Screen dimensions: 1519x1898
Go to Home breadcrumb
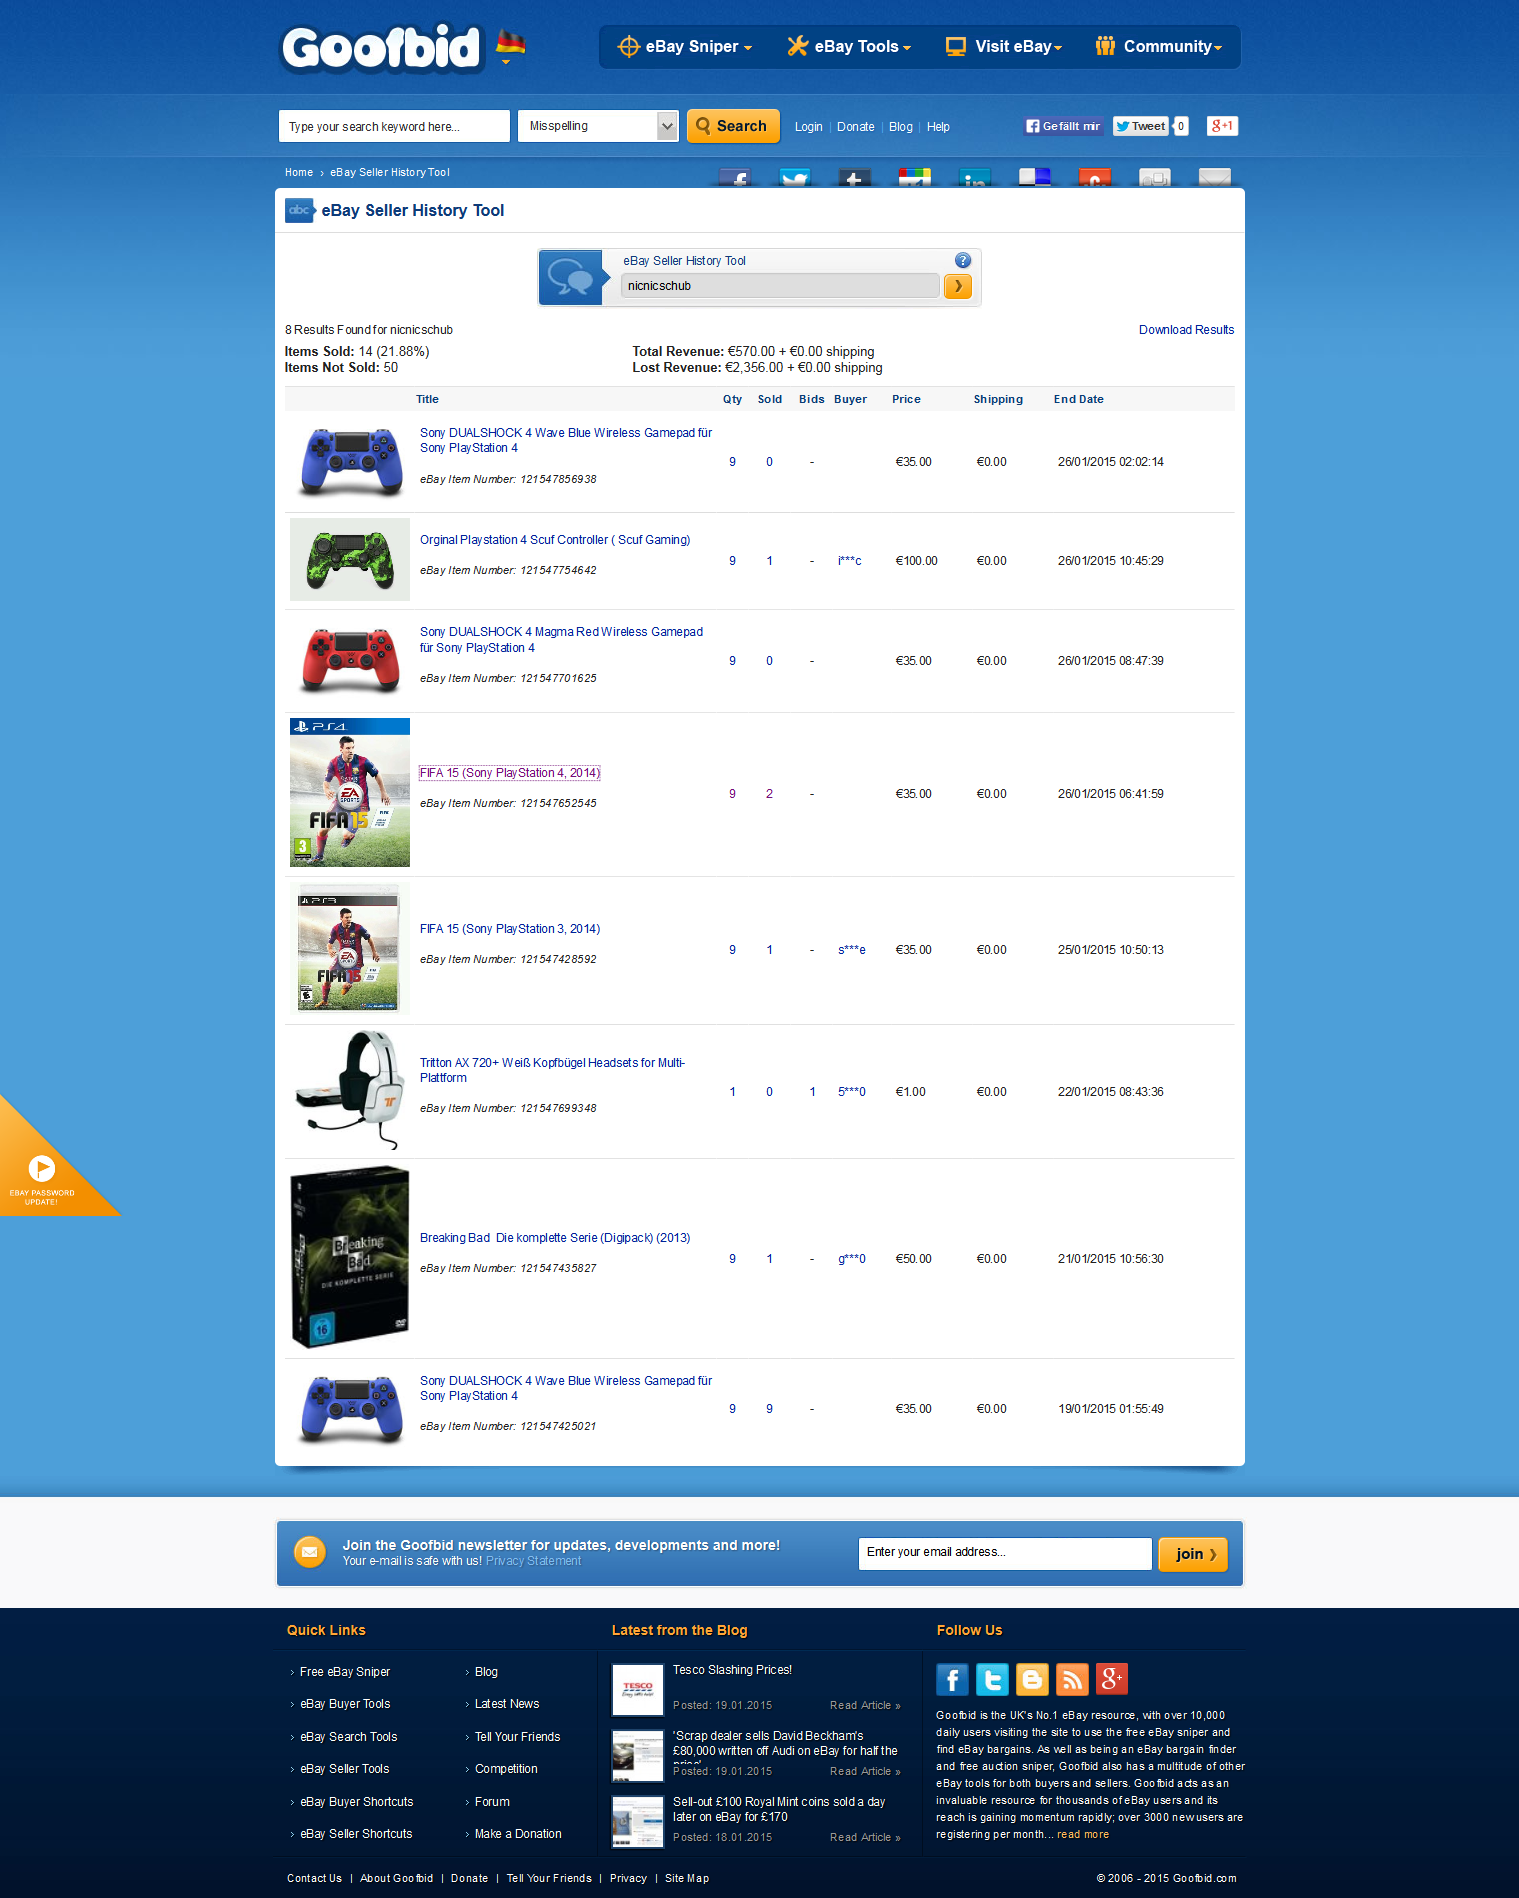299,172
